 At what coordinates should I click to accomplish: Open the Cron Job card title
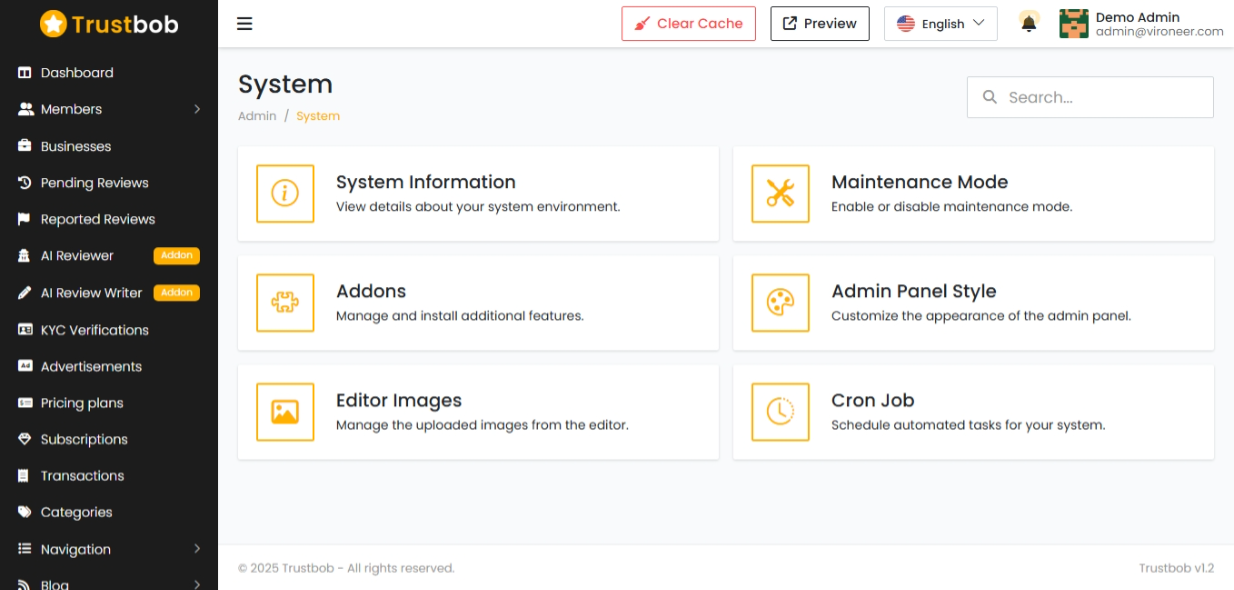tap(873, 400)
